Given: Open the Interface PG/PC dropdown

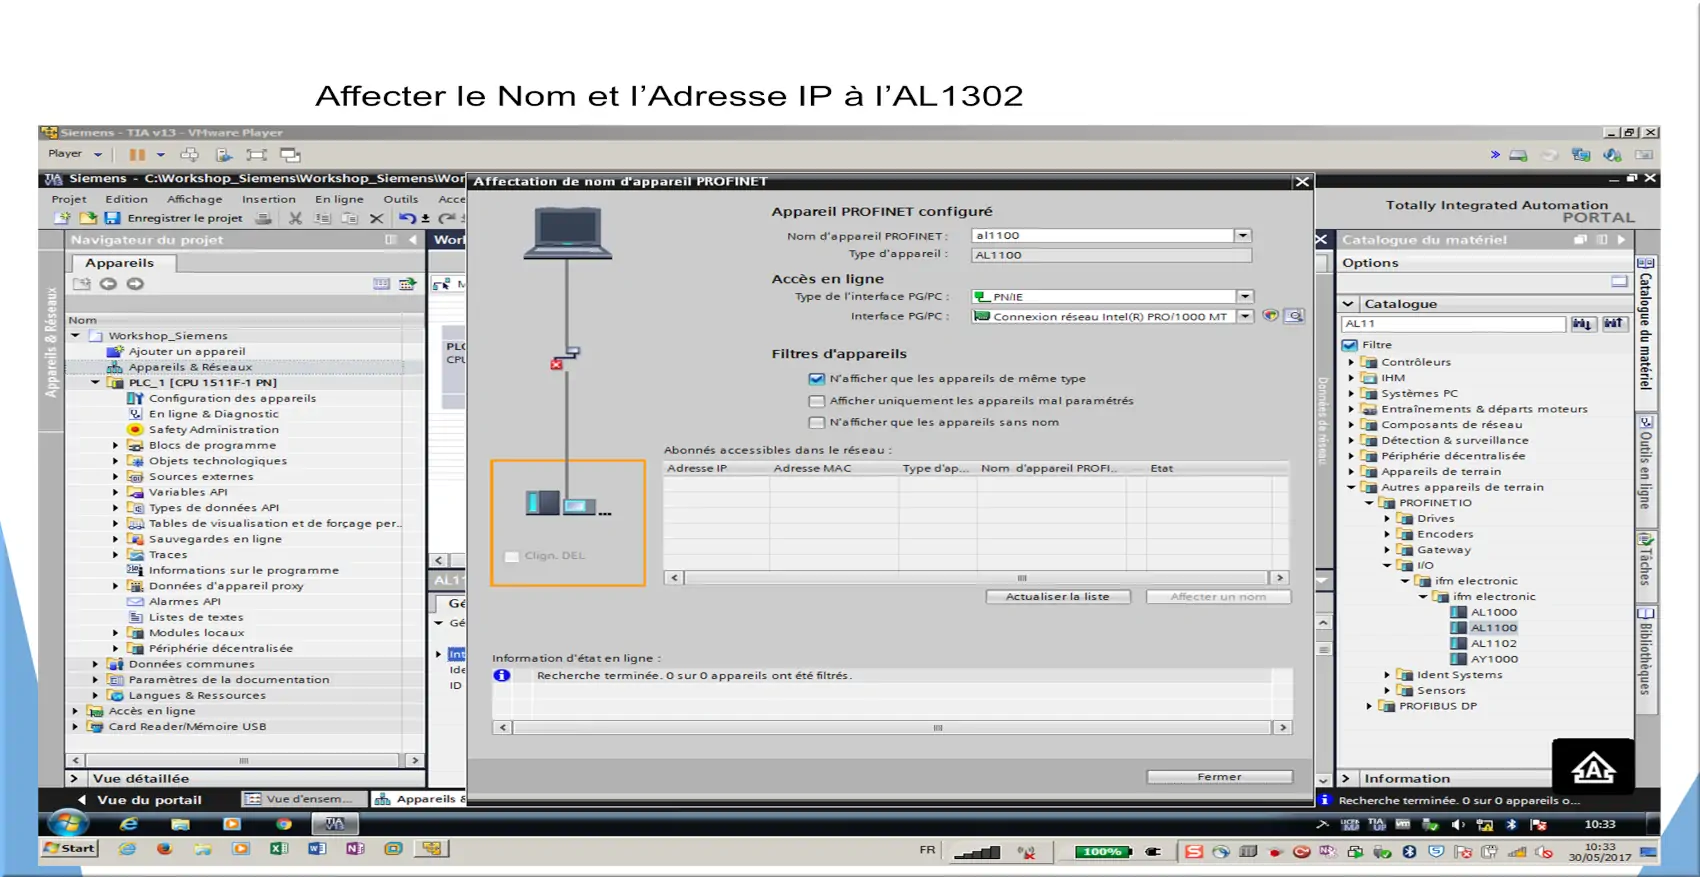Looking at the screenshot, I should [x=1244, y=316].
